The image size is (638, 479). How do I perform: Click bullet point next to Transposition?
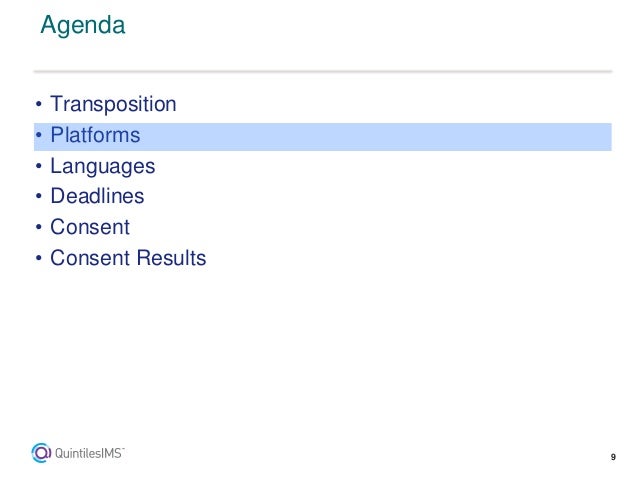(x=39, y=104)
